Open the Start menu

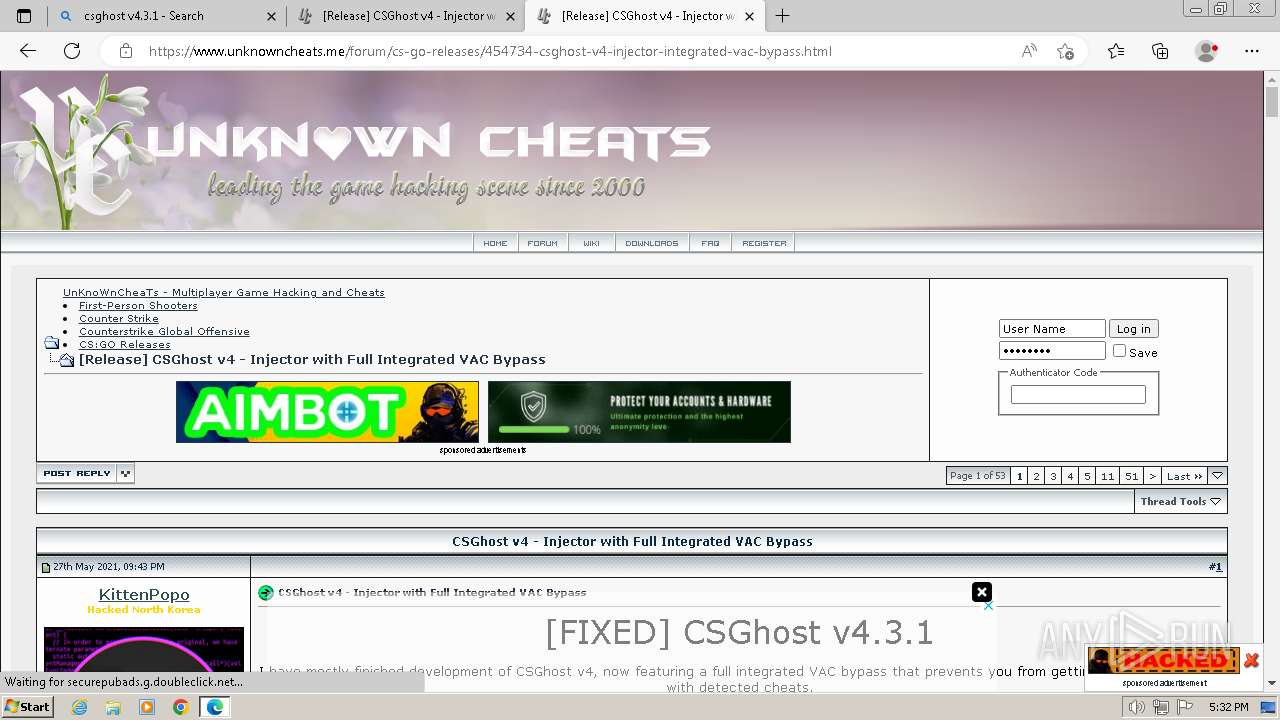tap(27, 706)
